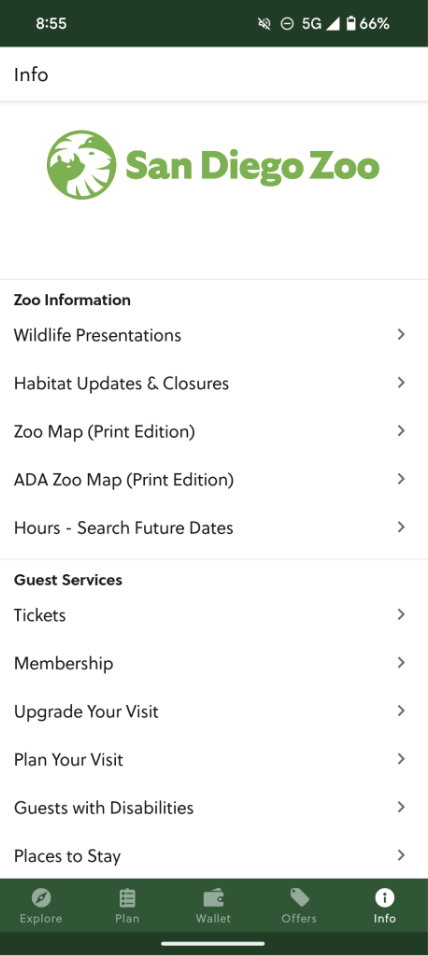Viewport: 428px width, 956px height.
Task: Click chevron for Hours - Search Future Dates
Action: [401, 527]
